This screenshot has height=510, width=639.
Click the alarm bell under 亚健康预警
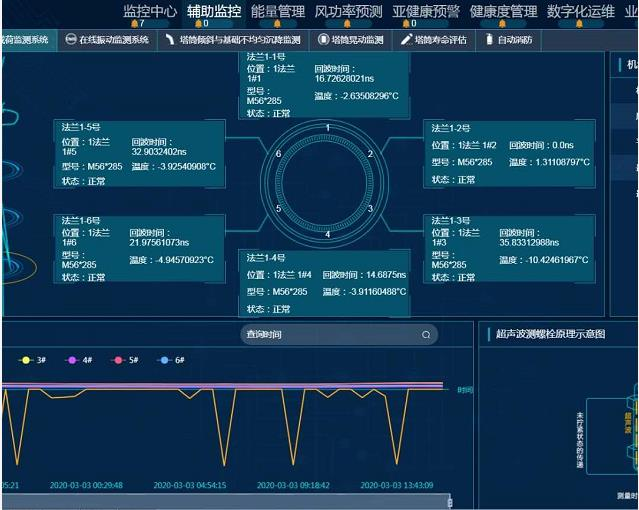point(406,24)
